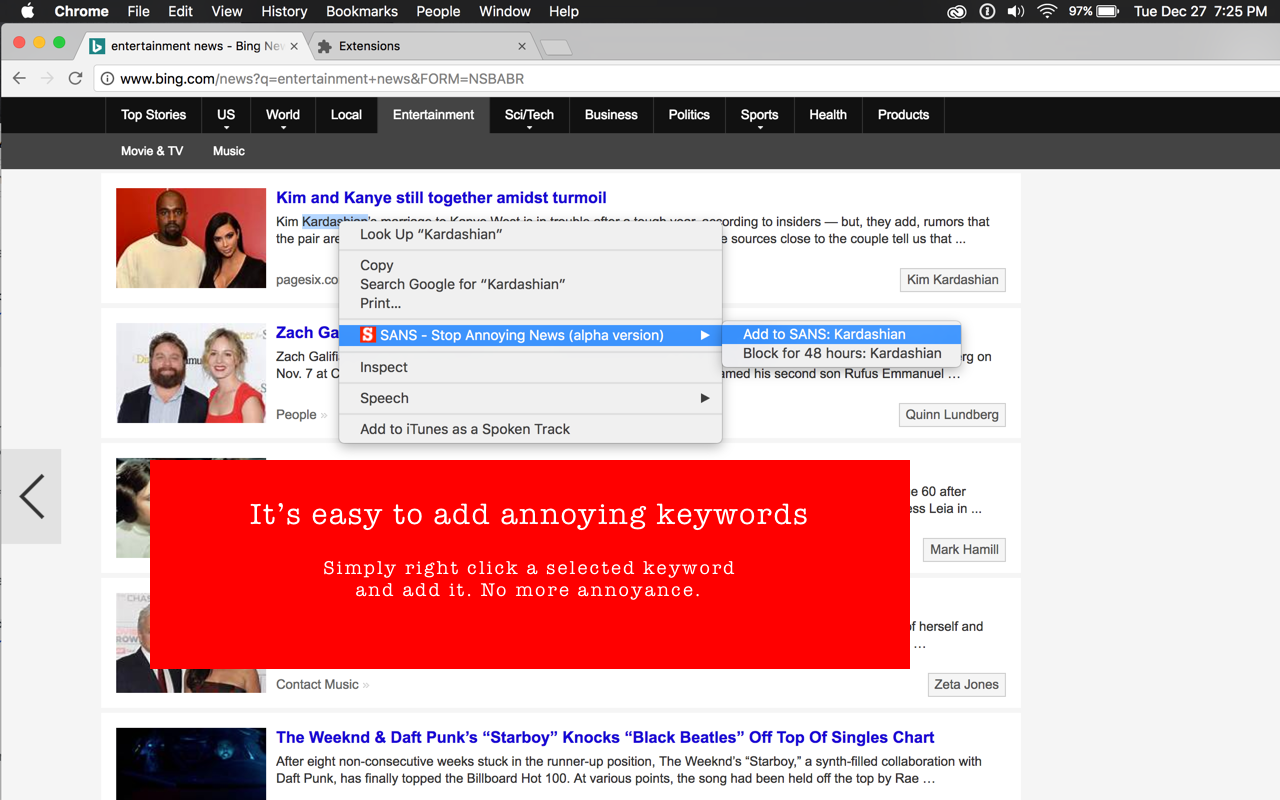
Task: Click the Kim Kardashian topic tag
Action: tap(952, 280)
